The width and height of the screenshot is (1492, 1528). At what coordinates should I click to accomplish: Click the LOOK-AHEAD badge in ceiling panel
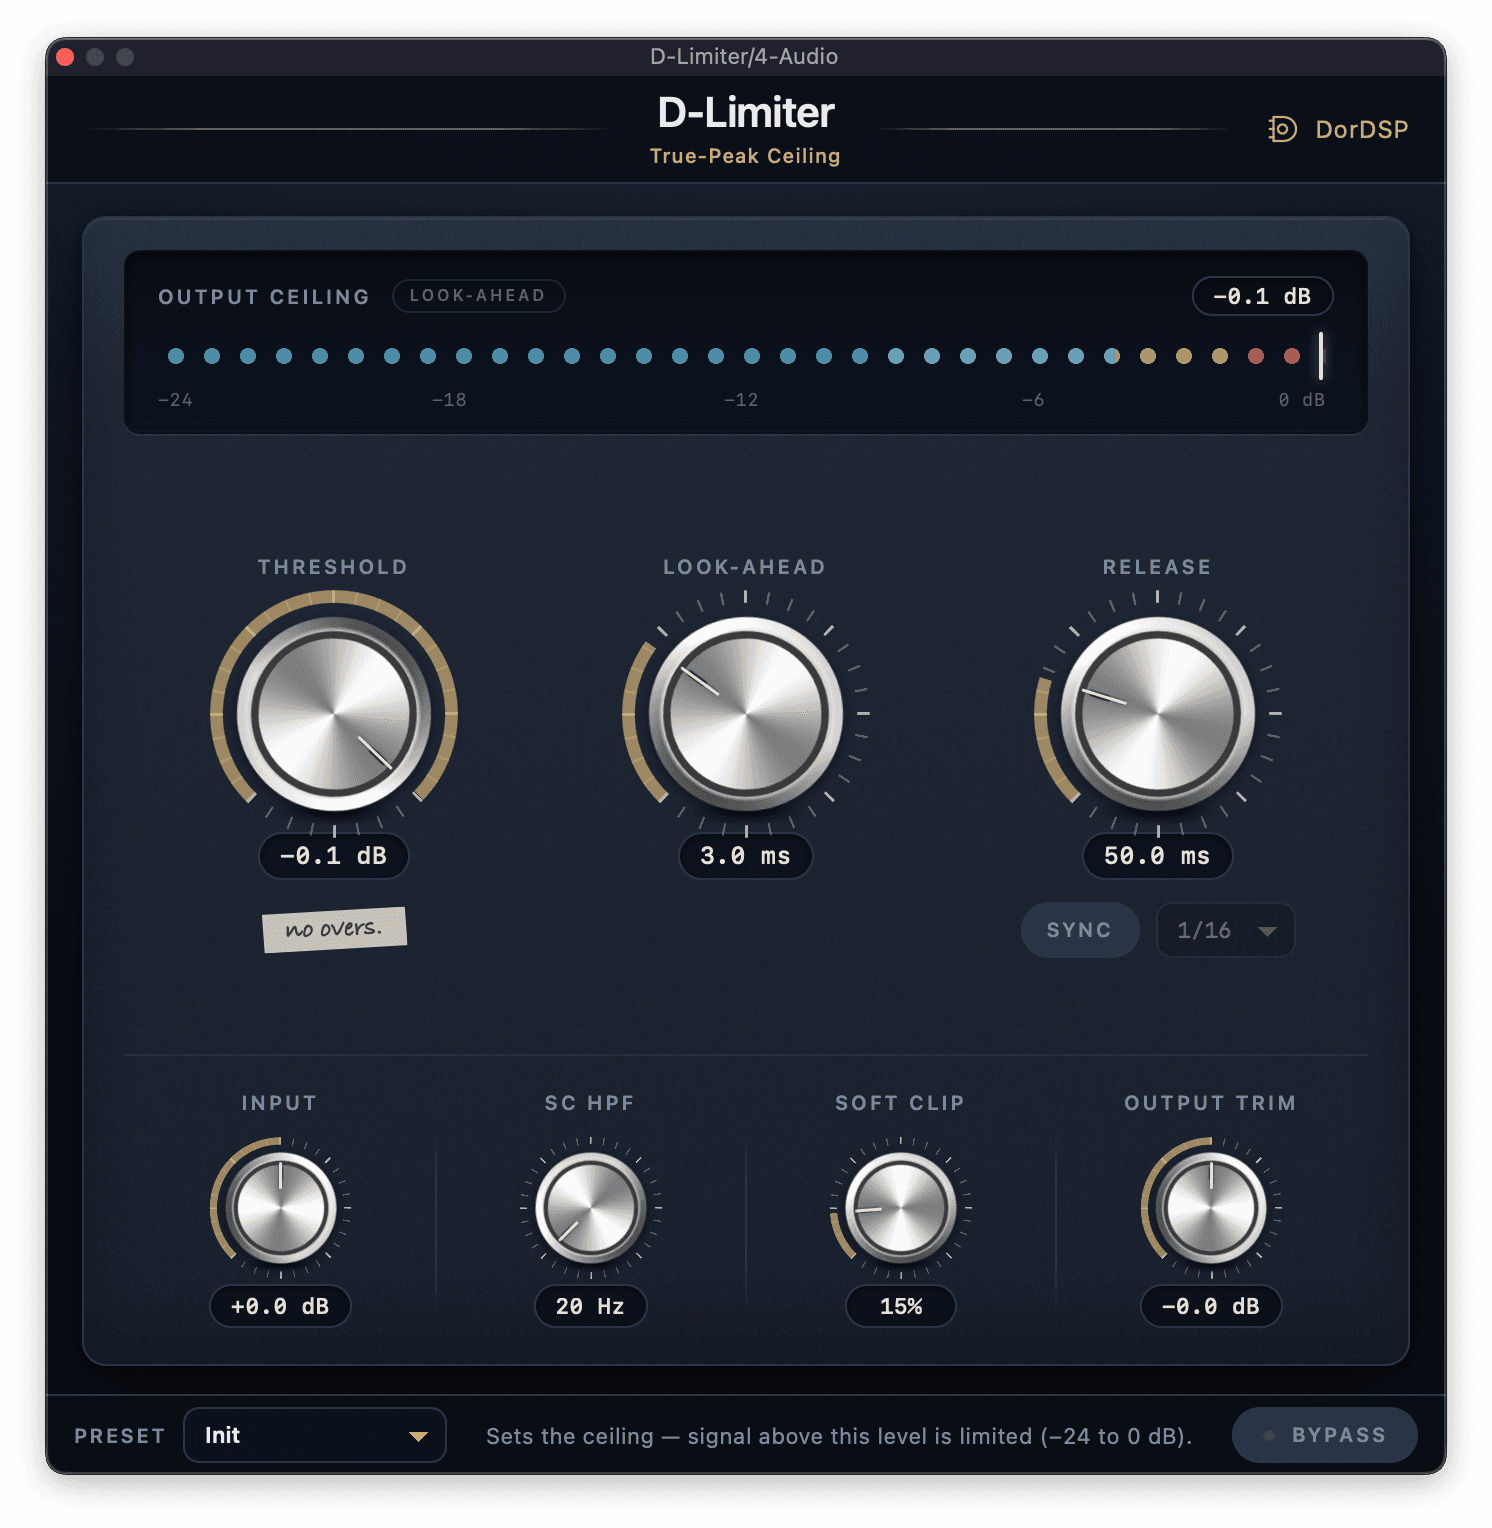coord(478,296)
